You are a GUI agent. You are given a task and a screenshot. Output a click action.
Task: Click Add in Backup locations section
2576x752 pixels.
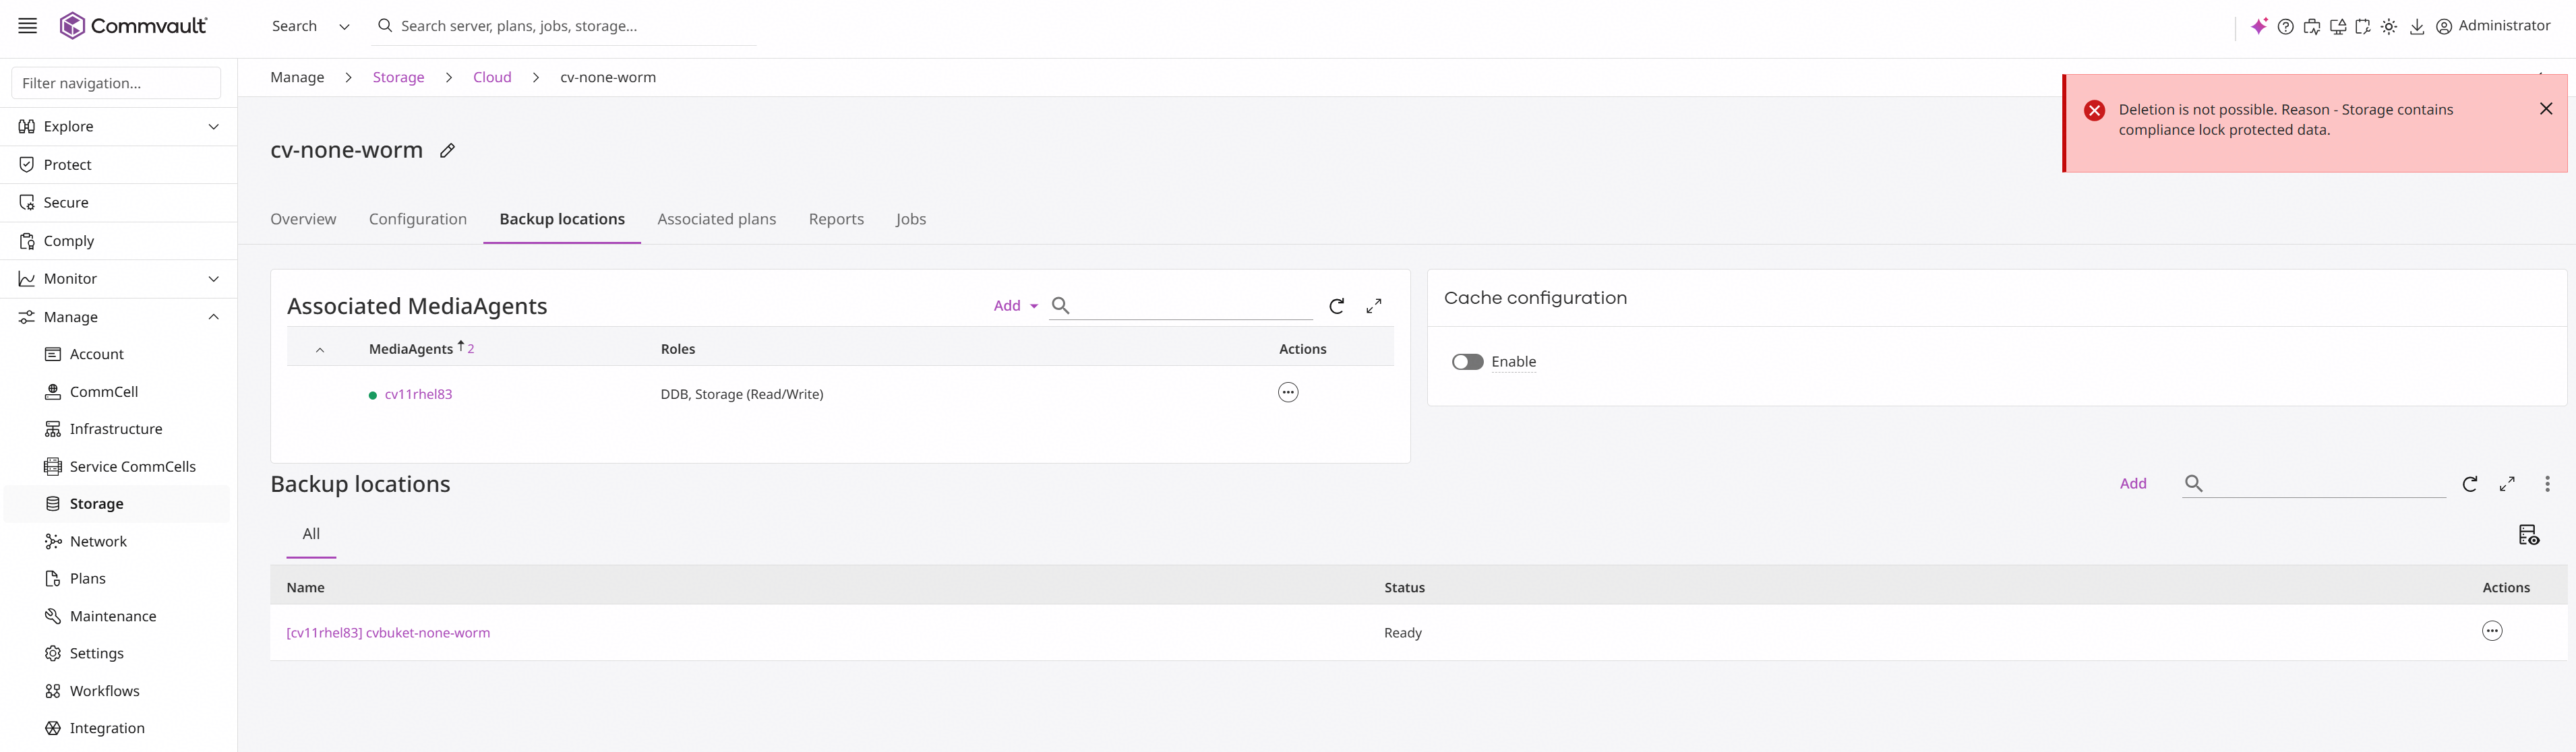(2133, 484)
